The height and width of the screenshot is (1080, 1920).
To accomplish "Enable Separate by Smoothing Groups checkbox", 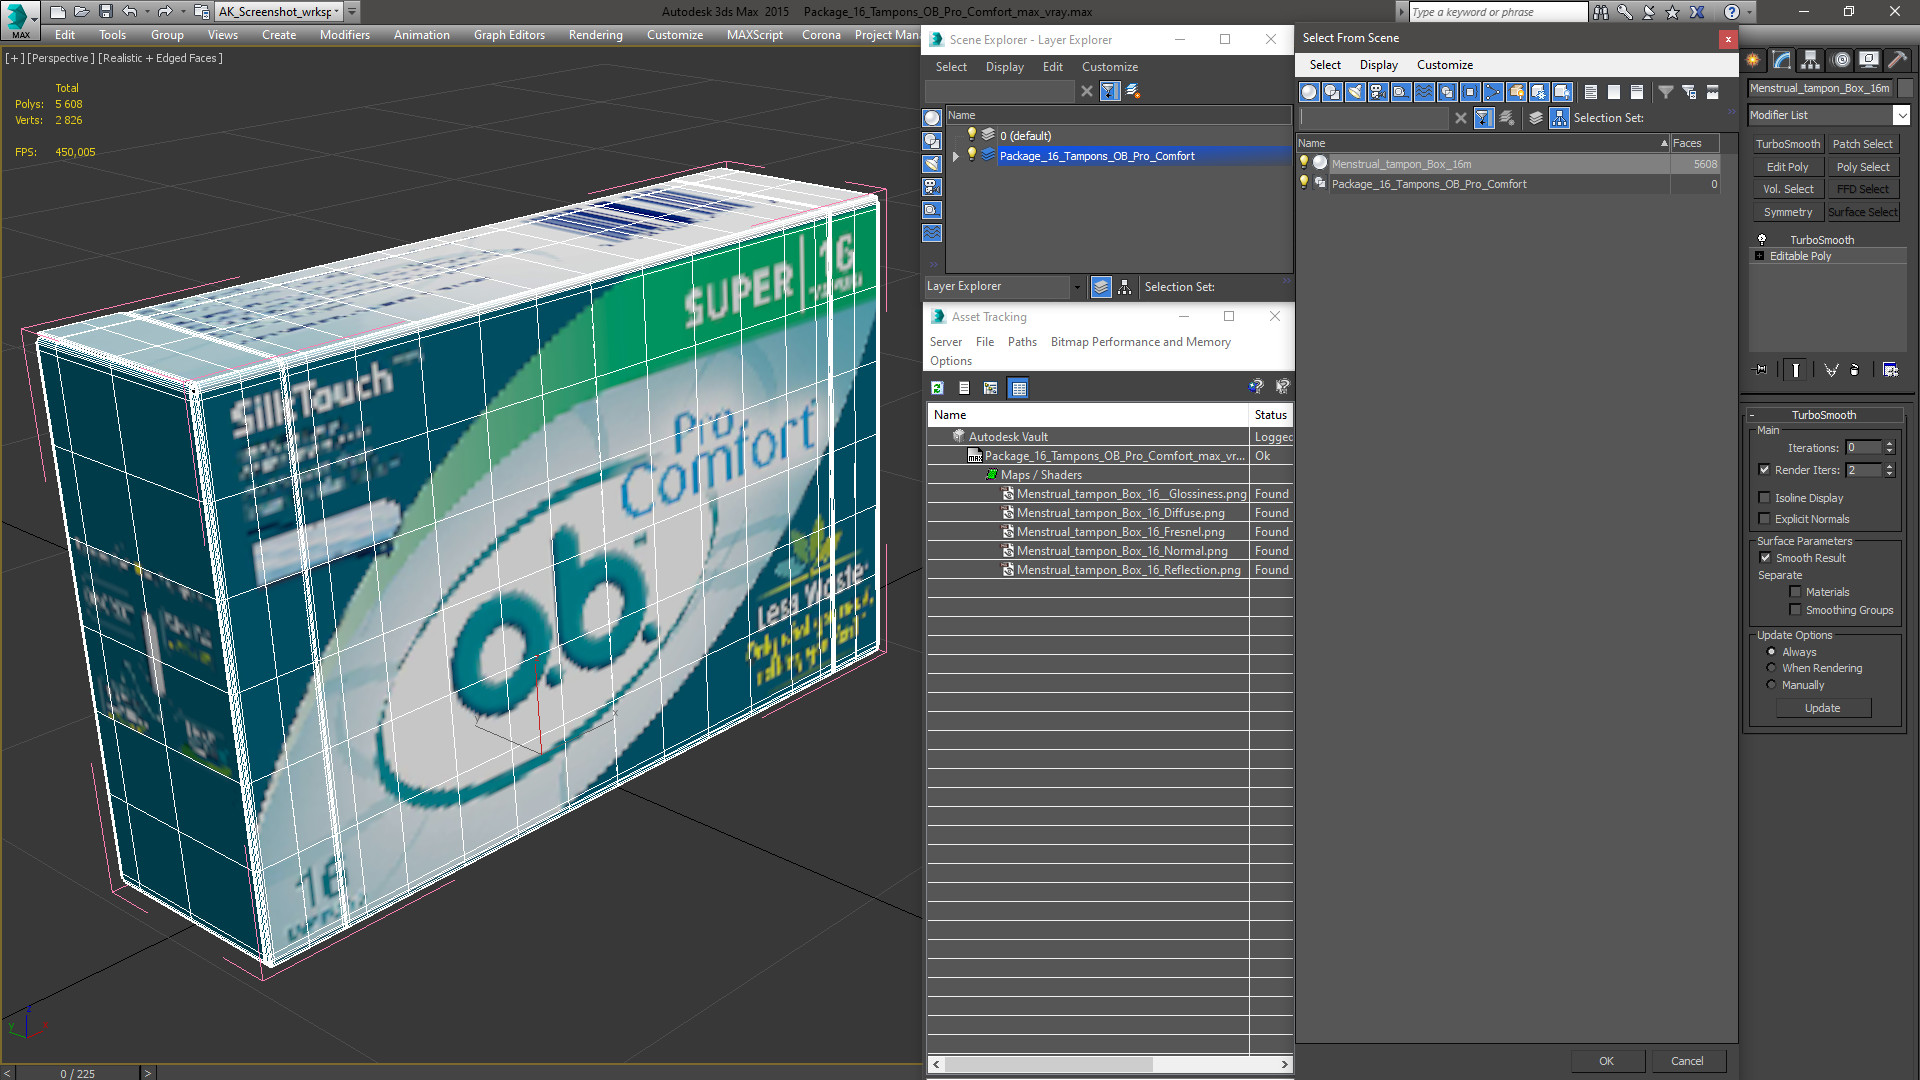I will tap(1795, 610).
